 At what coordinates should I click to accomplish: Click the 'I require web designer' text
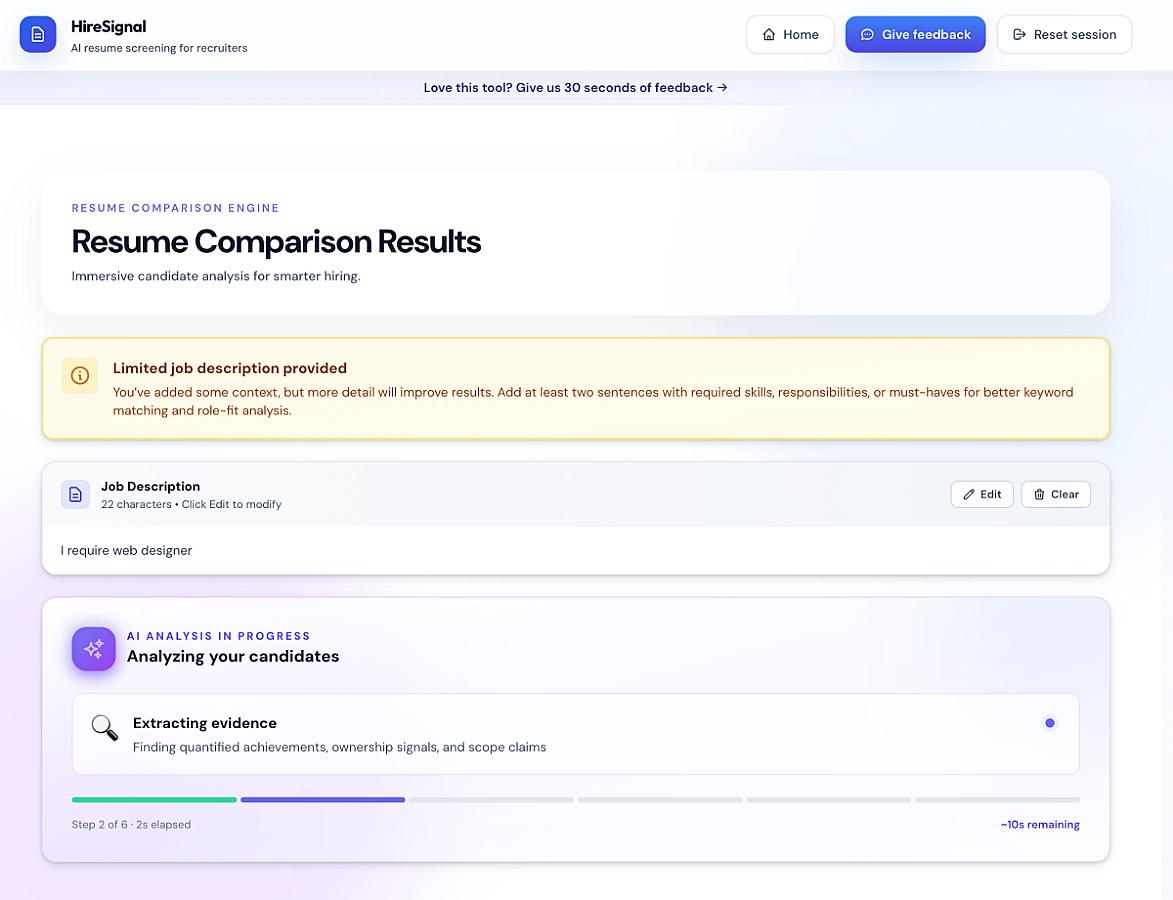coord(126,551)
